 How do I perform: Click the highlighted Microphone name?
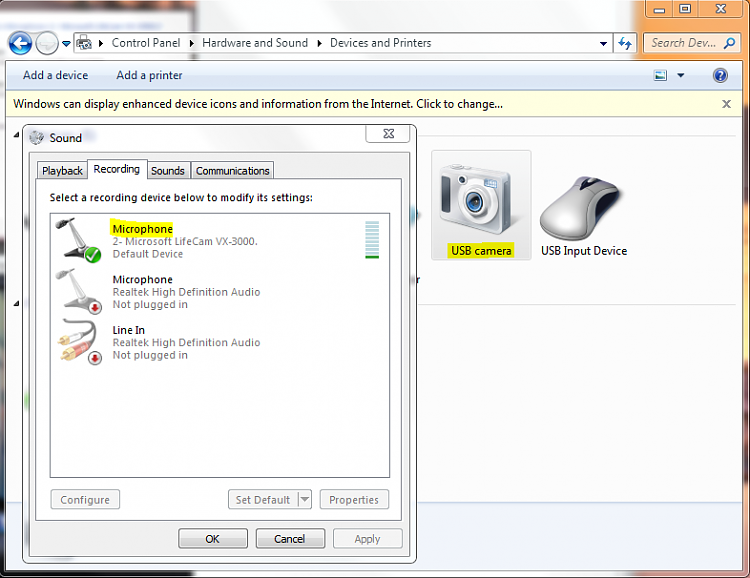[x=143, y=229]
